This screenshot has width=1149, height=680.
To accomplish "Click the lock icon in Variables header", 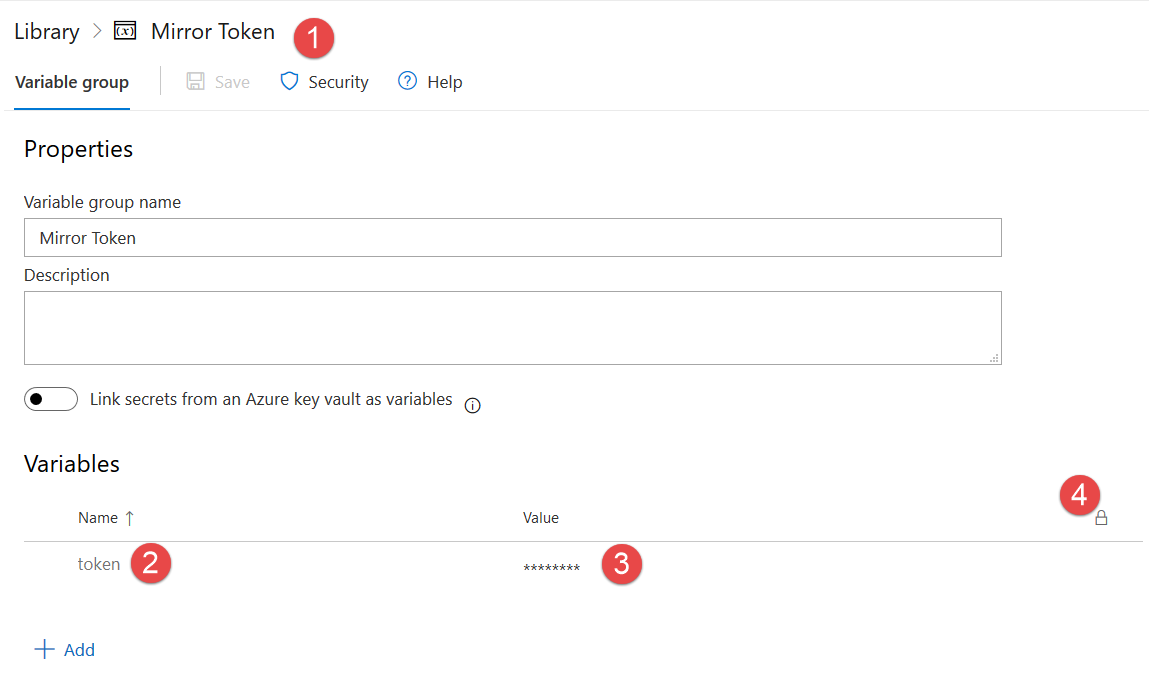I will pyautogui.click(x=1101, y=518).
